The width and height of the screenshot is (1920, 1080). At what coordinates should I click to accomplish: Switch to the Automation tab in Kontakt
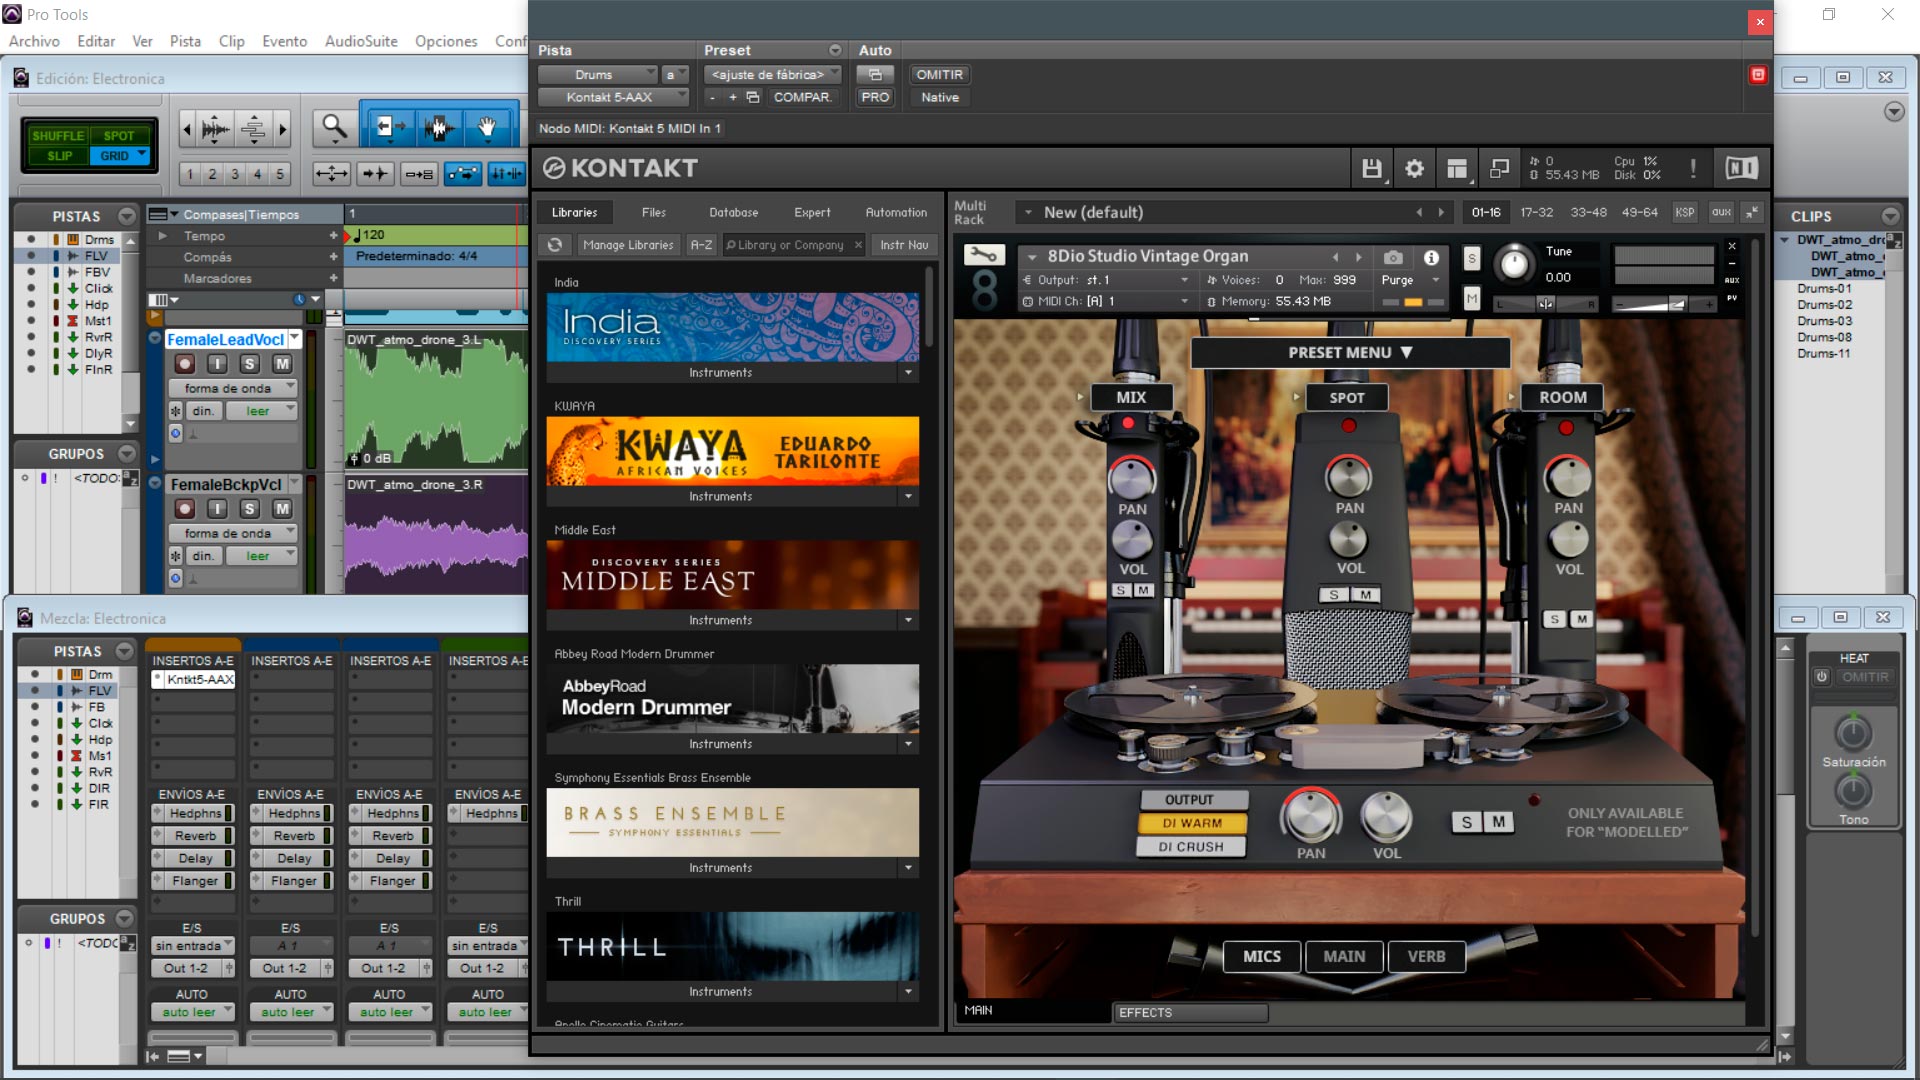click(896, 212)
